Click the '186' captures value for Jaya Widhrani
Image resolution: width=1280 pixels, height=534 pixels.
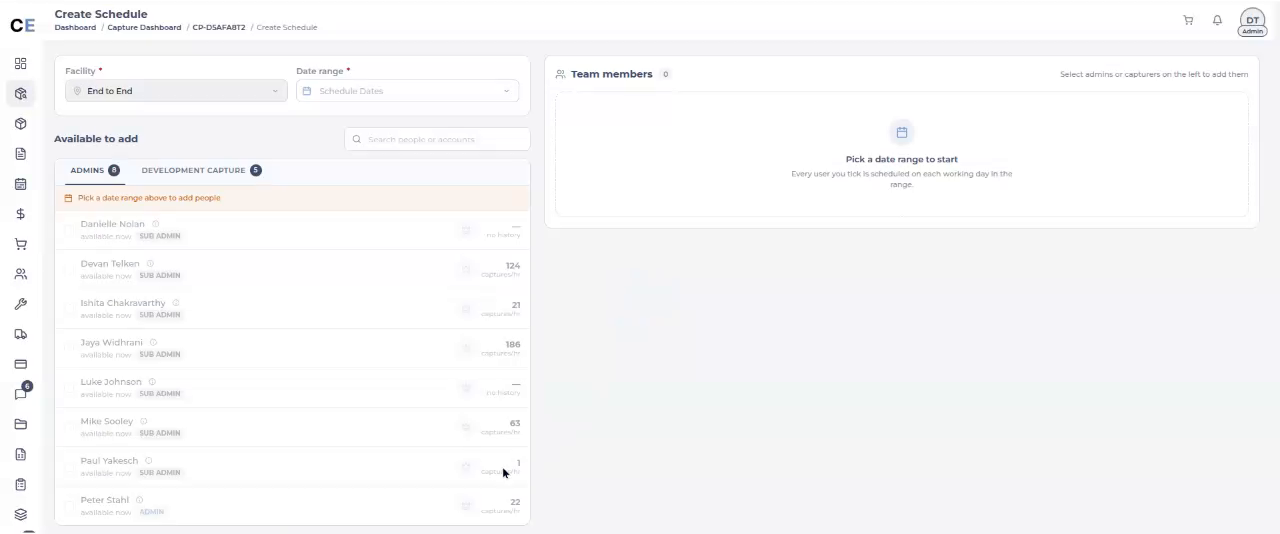[512, 344]
